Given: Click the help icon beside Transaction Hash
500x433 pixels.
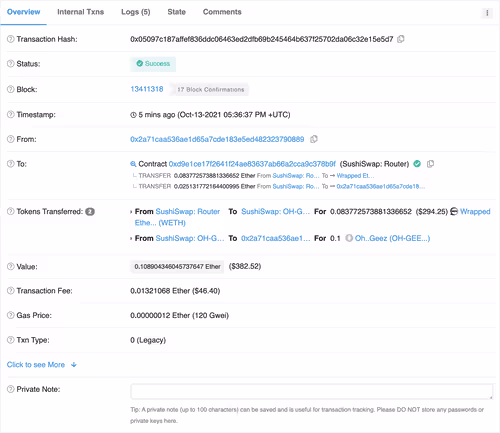Looking at the screenshot, I should tap(11, 39).
